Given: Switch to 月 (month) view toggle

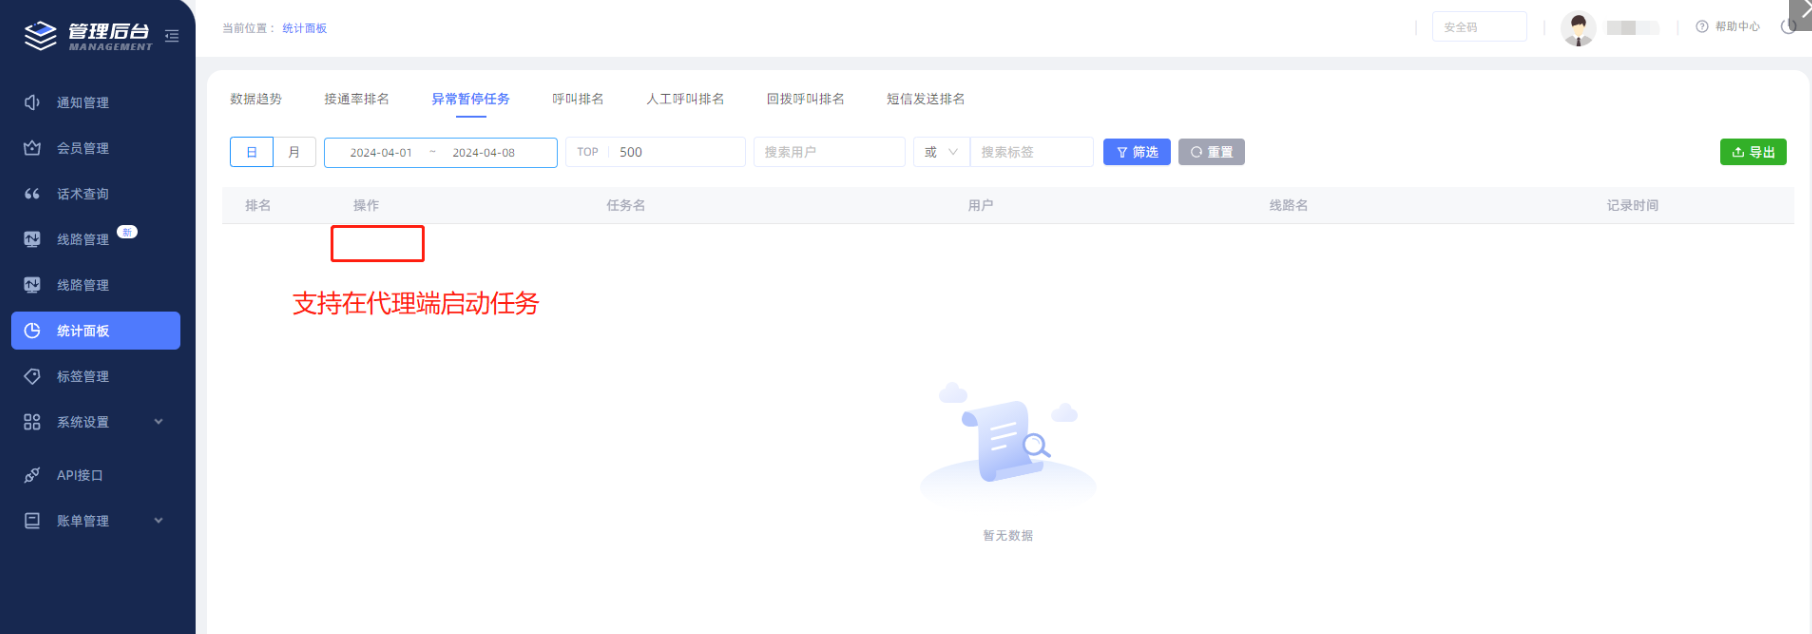Looking at the screenshot, I should [x=294, y=152].
